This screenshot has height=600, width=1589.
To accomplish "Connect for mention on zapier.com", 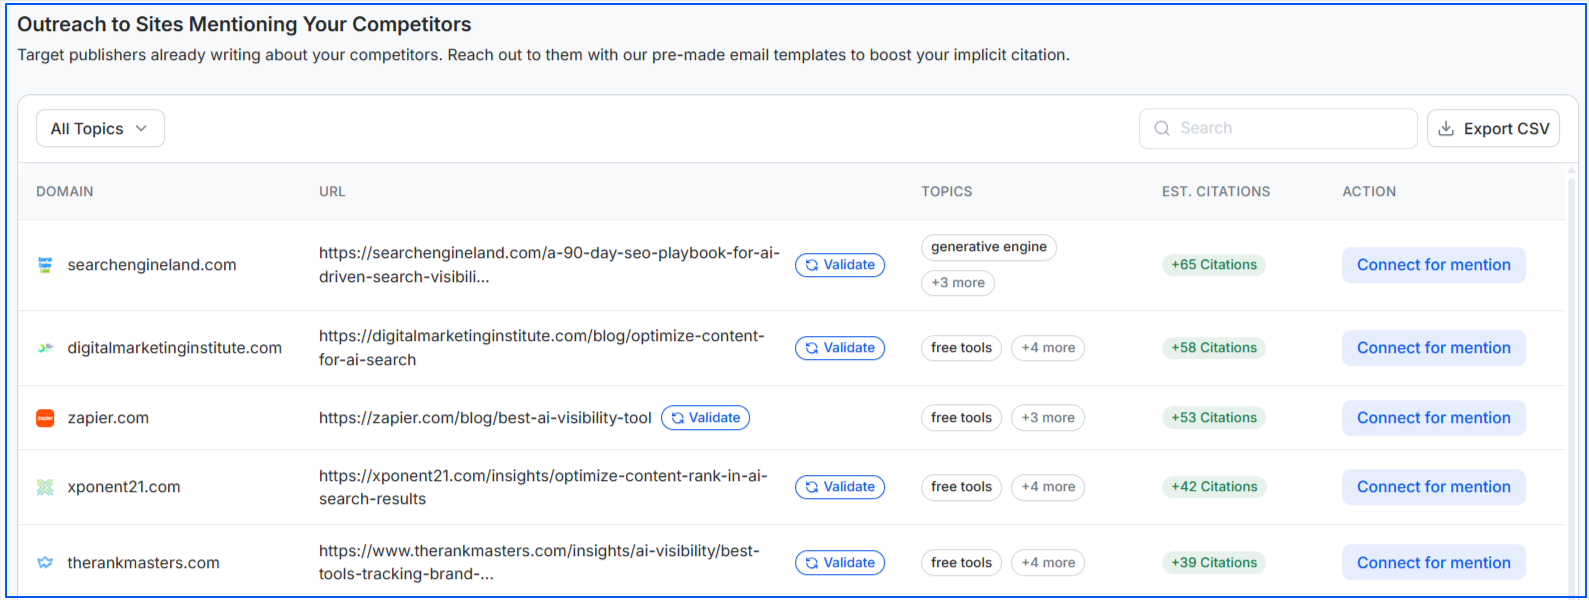I will tap(1433, 418).
